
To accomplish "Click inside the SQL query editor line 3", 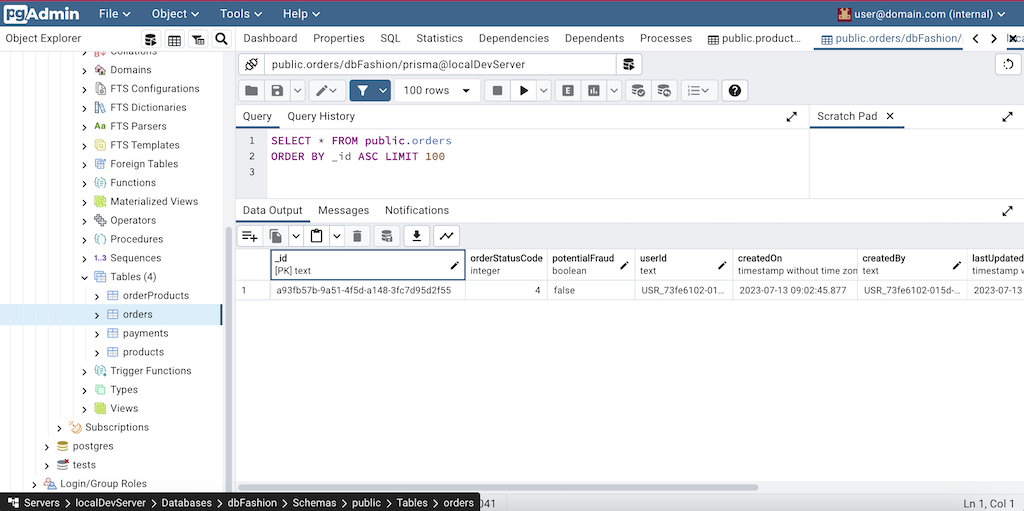I will tap(536, 172).
